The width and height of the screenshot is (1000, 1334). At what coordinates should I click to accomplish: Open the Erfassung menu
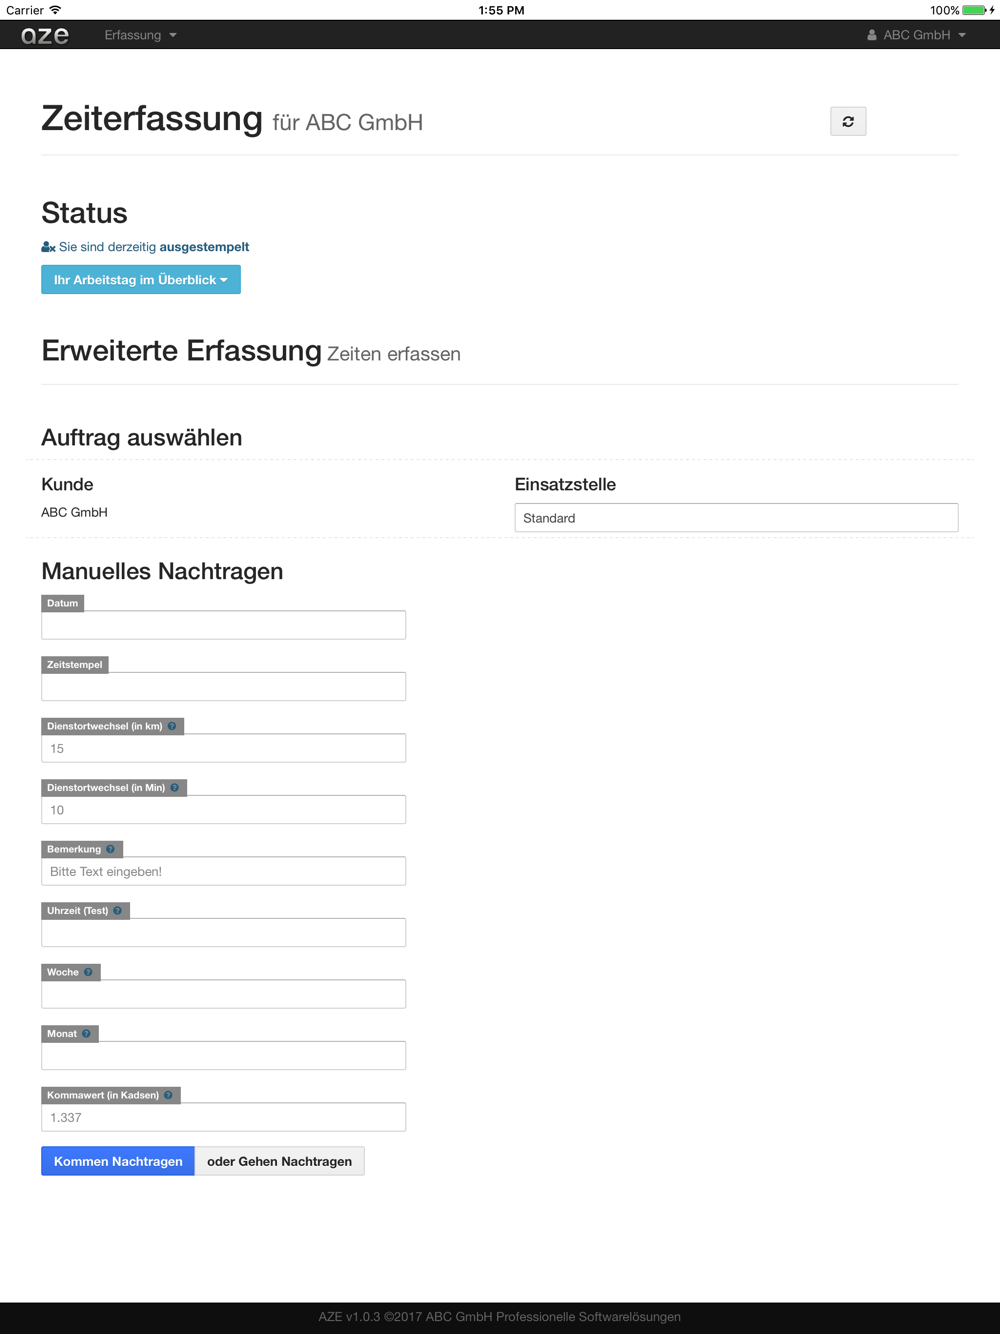pos(140,35)
